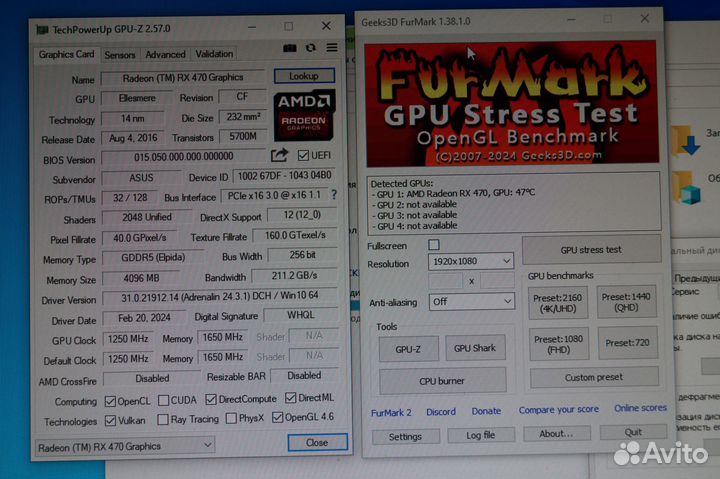Toggle the OpenCL checkbox
The image size is (720, 479).
pyautogui.click(x=110, y=401)
